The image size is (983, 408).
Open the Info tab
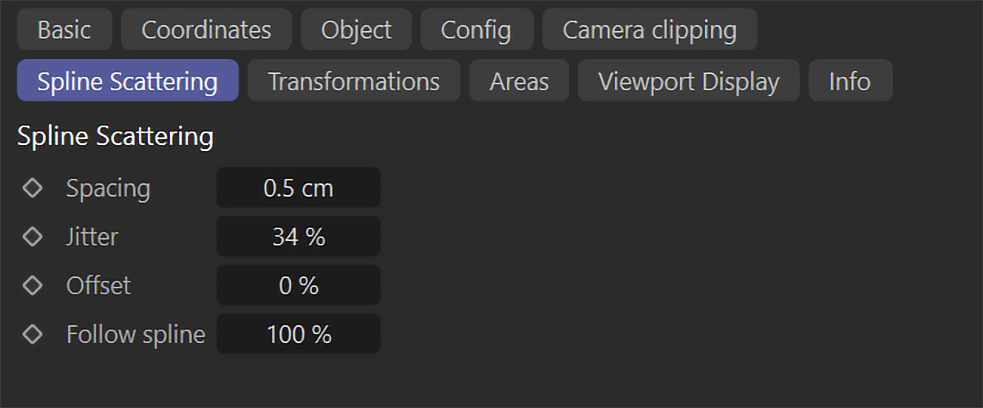tap(850, 80)
